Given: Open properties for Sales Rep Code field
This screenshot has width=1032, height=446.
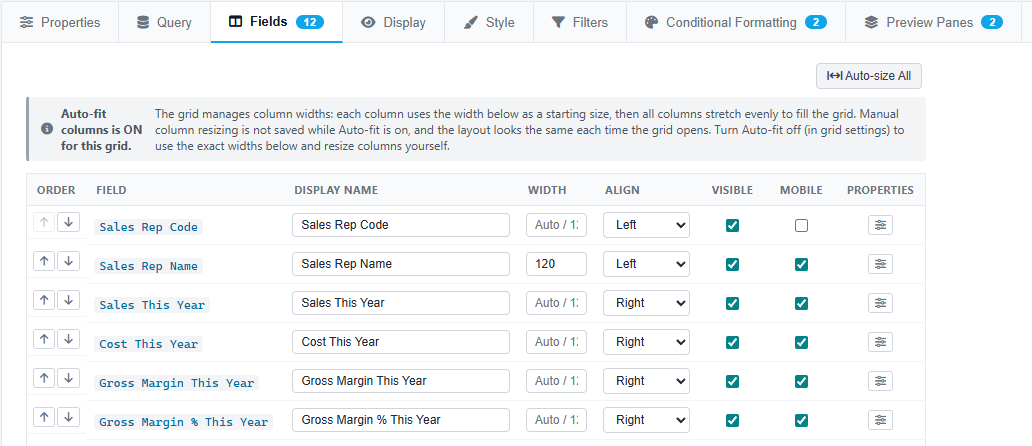Looking at the screenshot, I should tap(880, 225).
